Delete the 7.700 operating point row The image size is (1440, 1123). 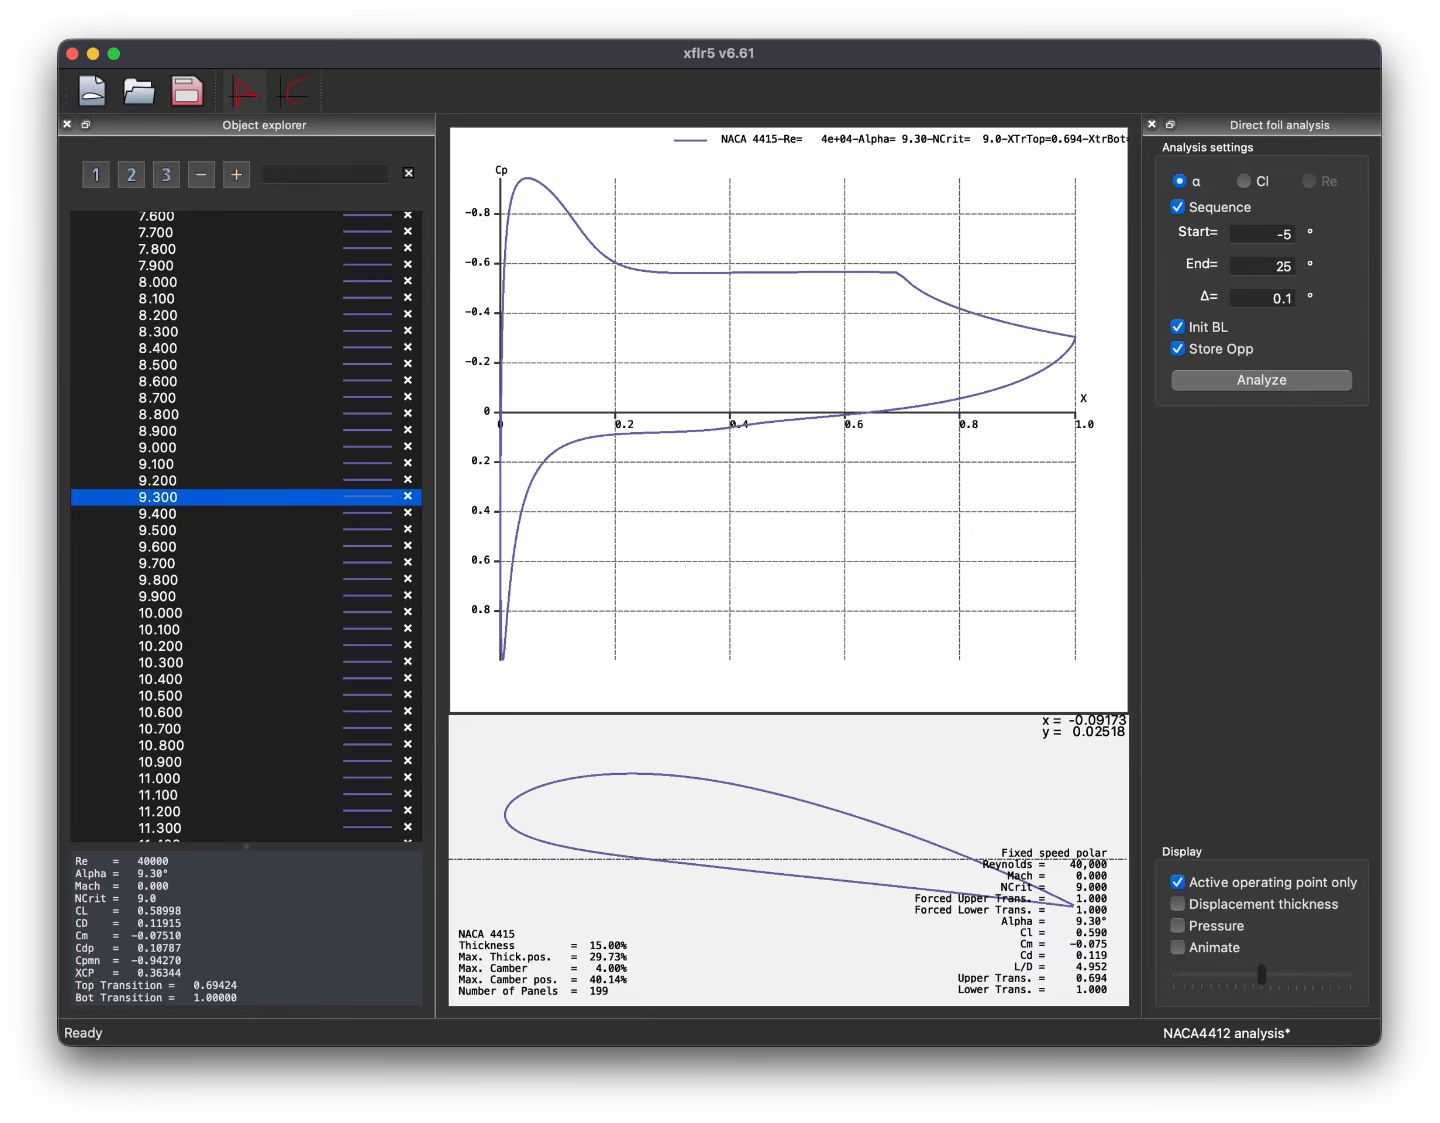pyautogui.click(x=408, y=231)
